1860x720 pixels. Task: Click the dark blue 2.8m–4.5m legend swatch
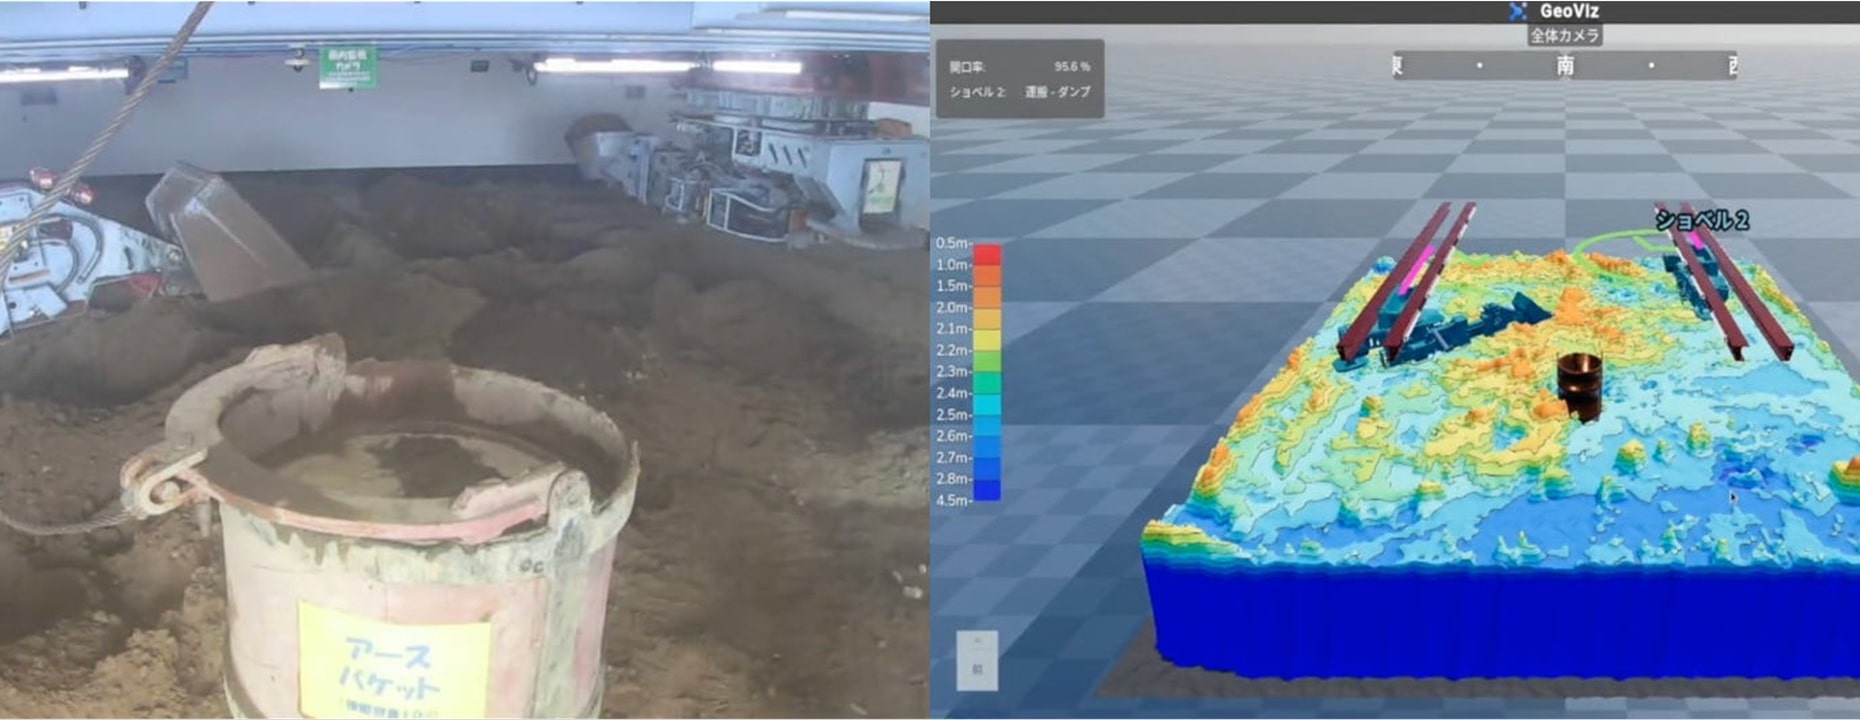[987, 490]
